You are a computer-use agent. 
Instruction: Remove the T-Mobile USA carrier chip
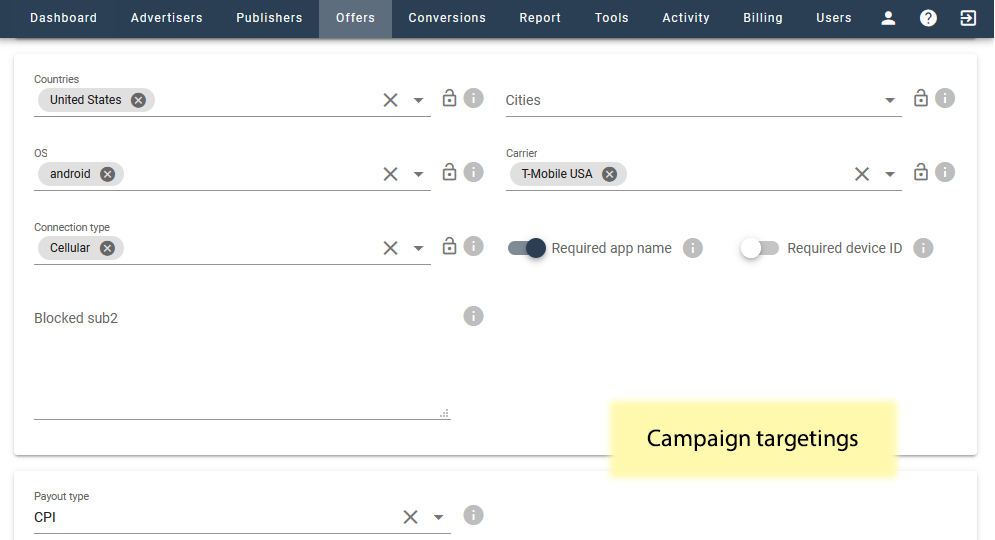click(609, 175)
